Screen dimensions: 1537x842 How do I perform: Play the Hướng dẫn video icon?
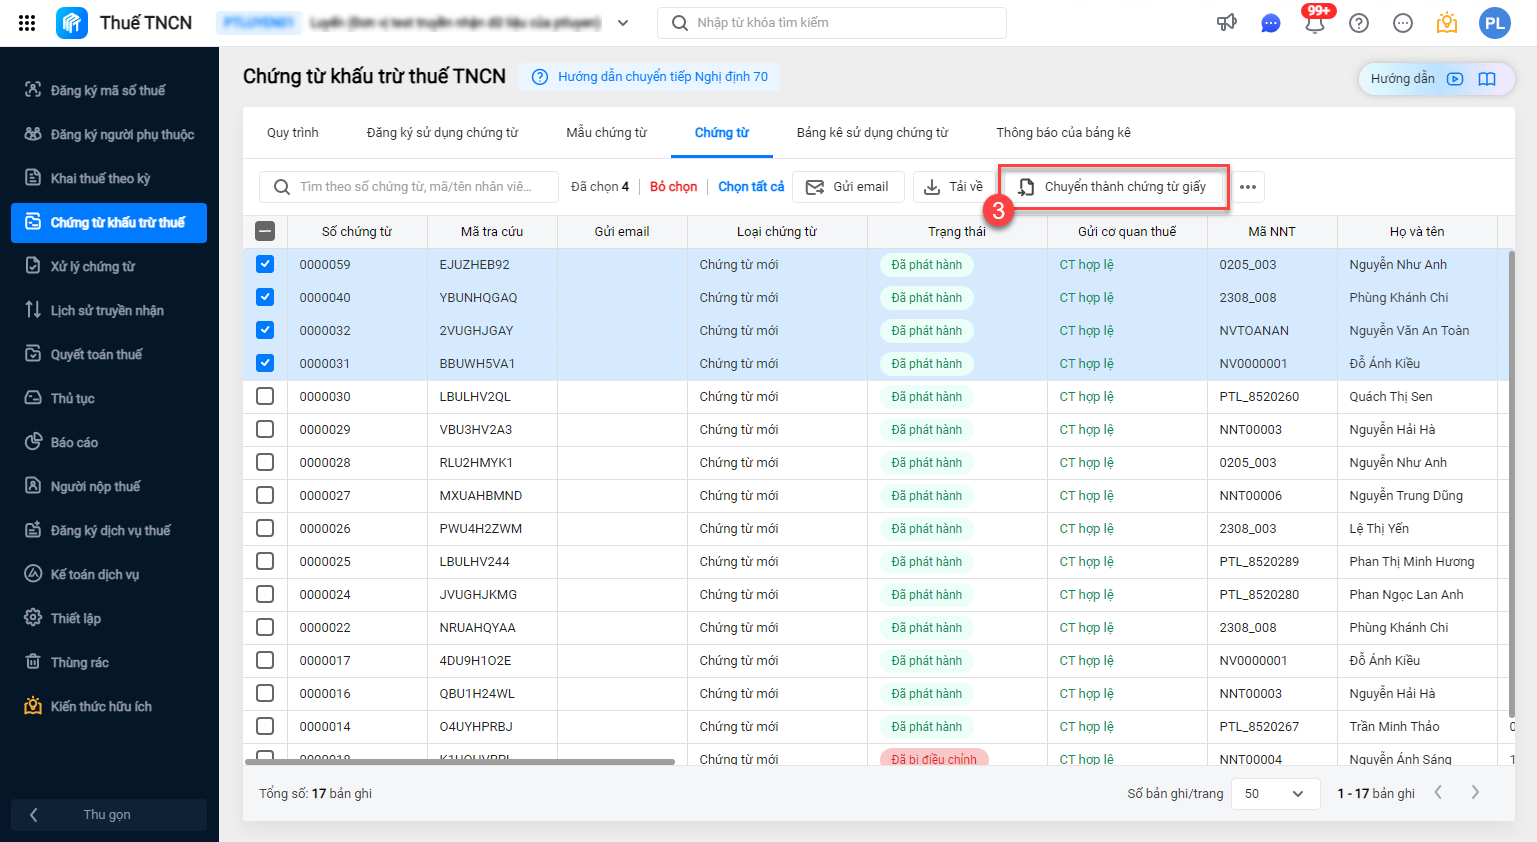tap(1455, 79)
